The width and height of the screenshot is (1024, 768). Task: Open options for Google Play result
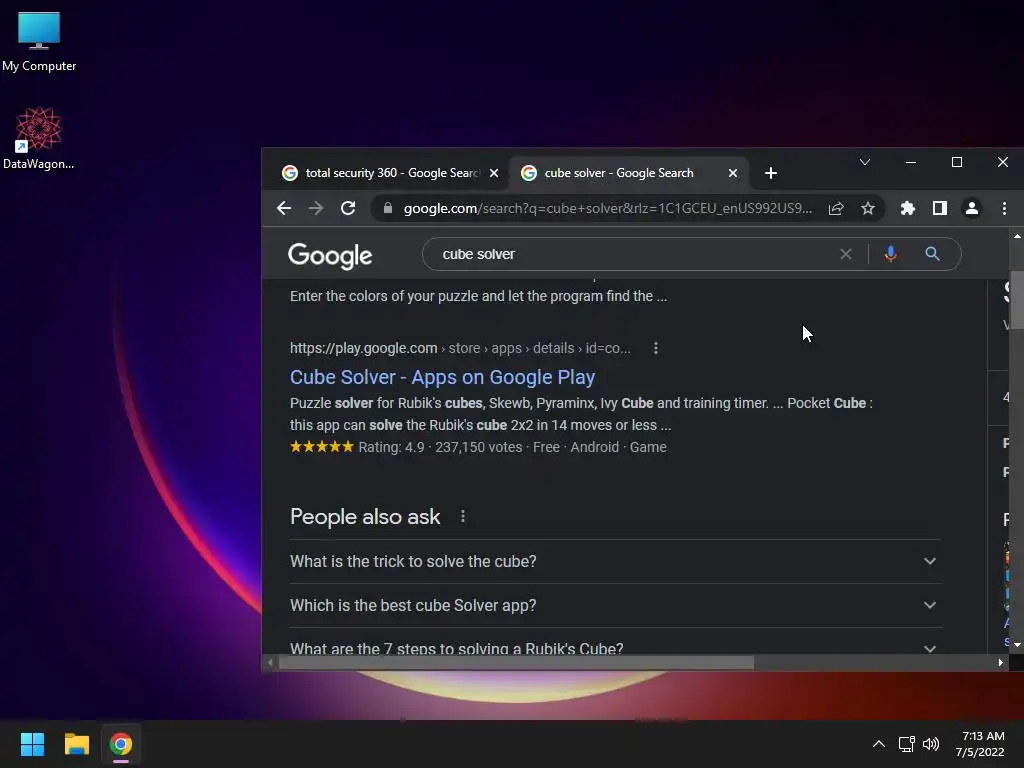[656, 348]
